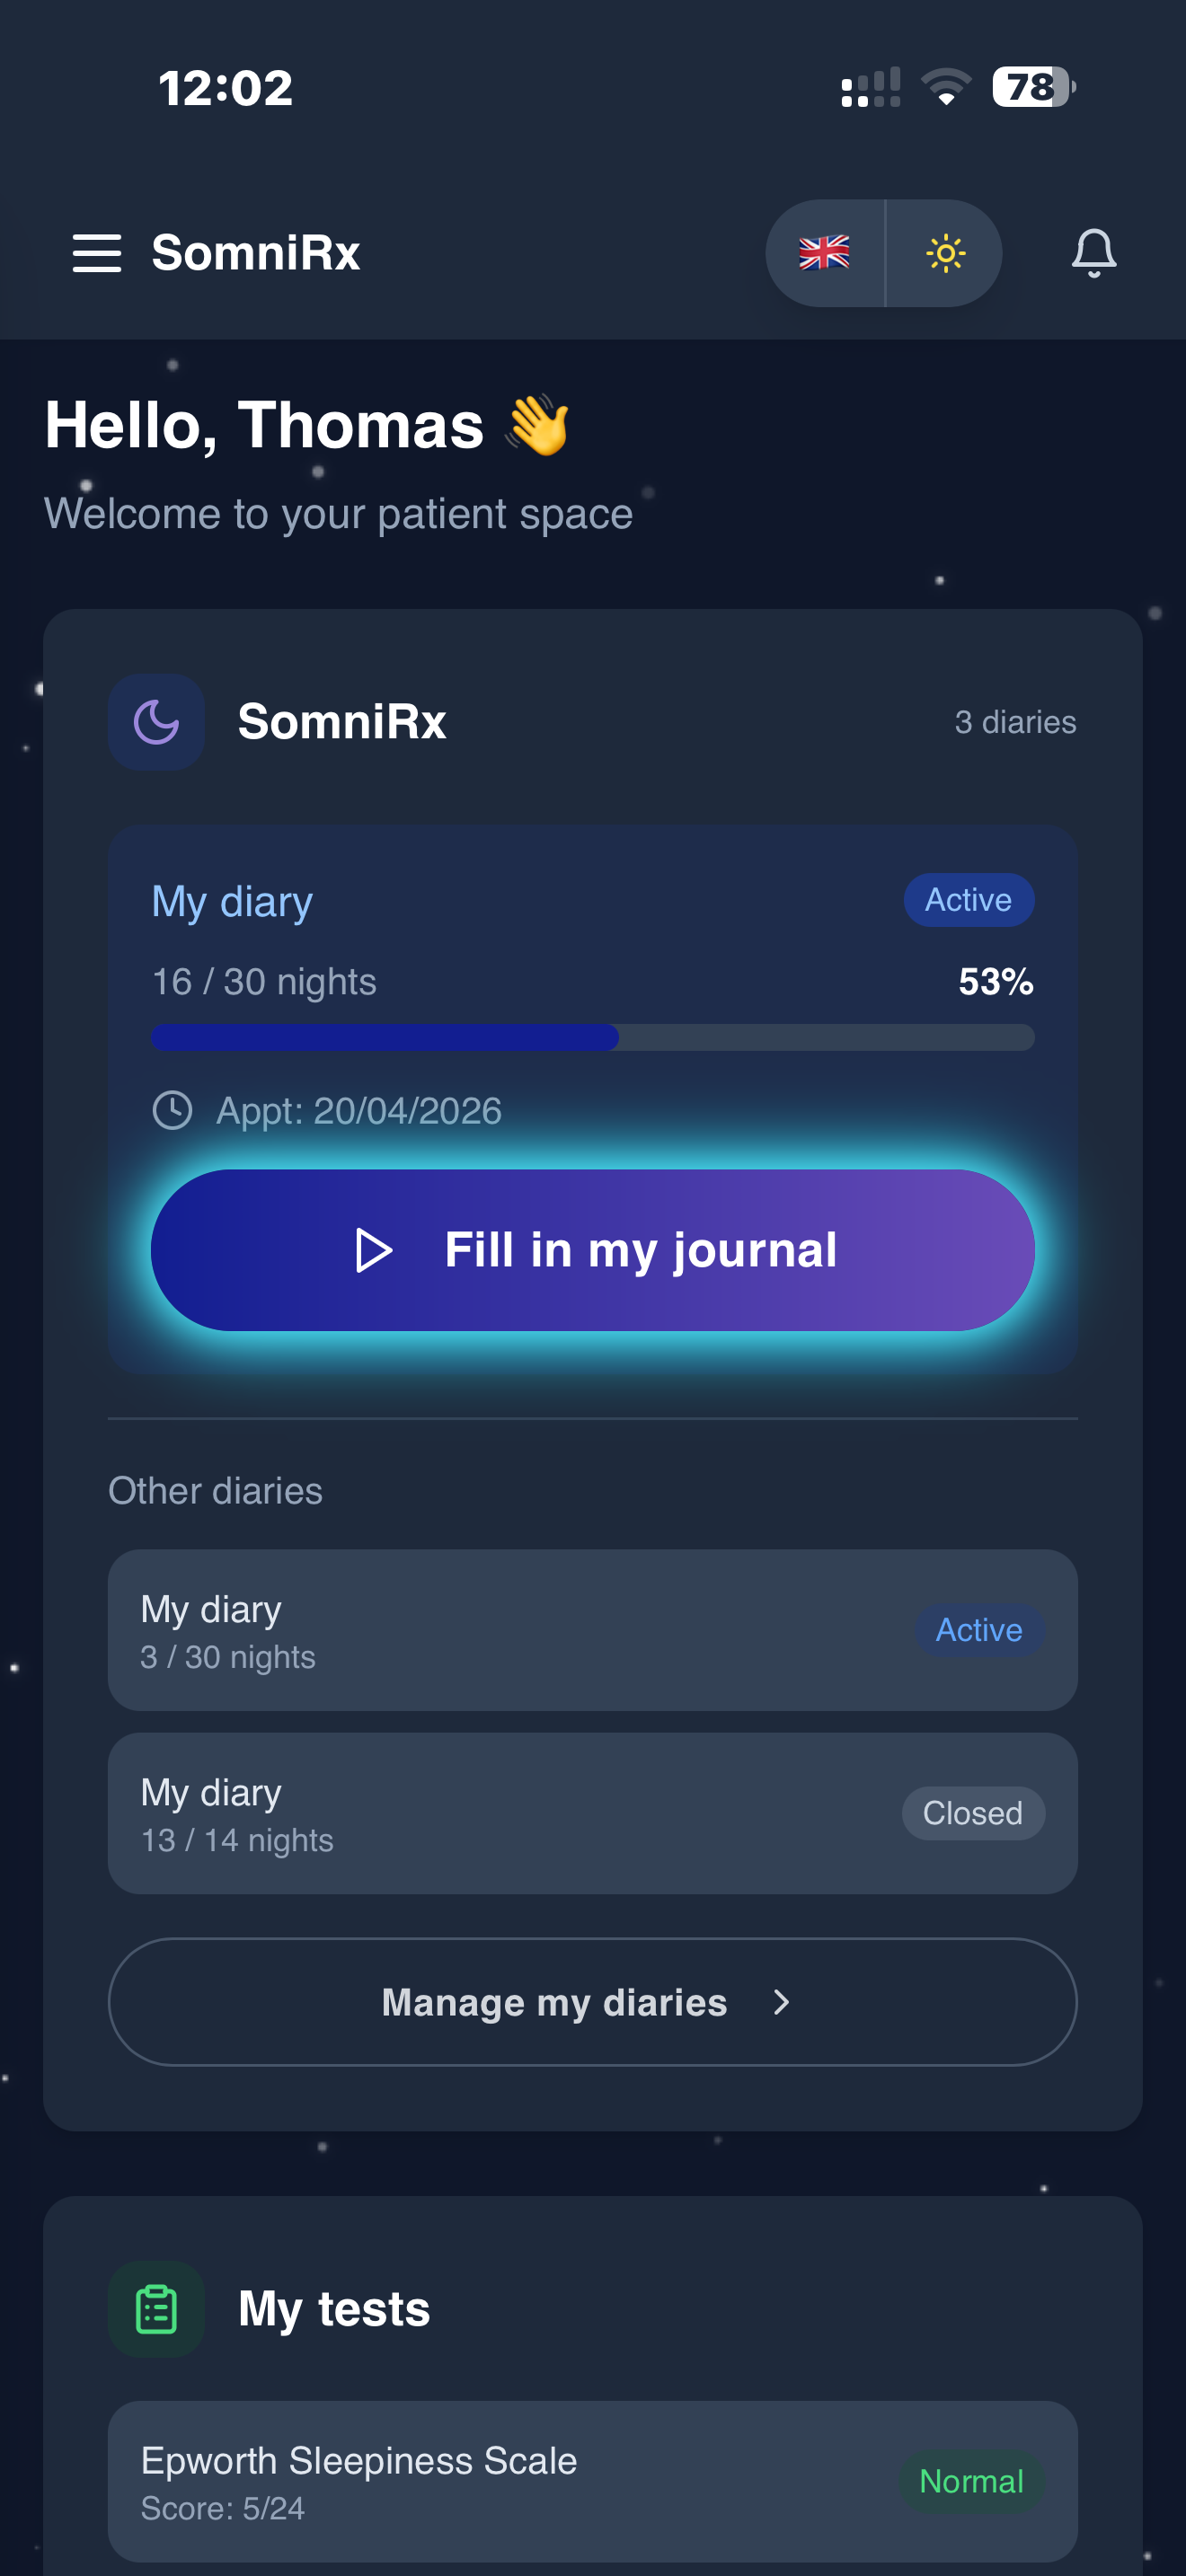Open the 3 / 30 nights diary

(500, 1630)
